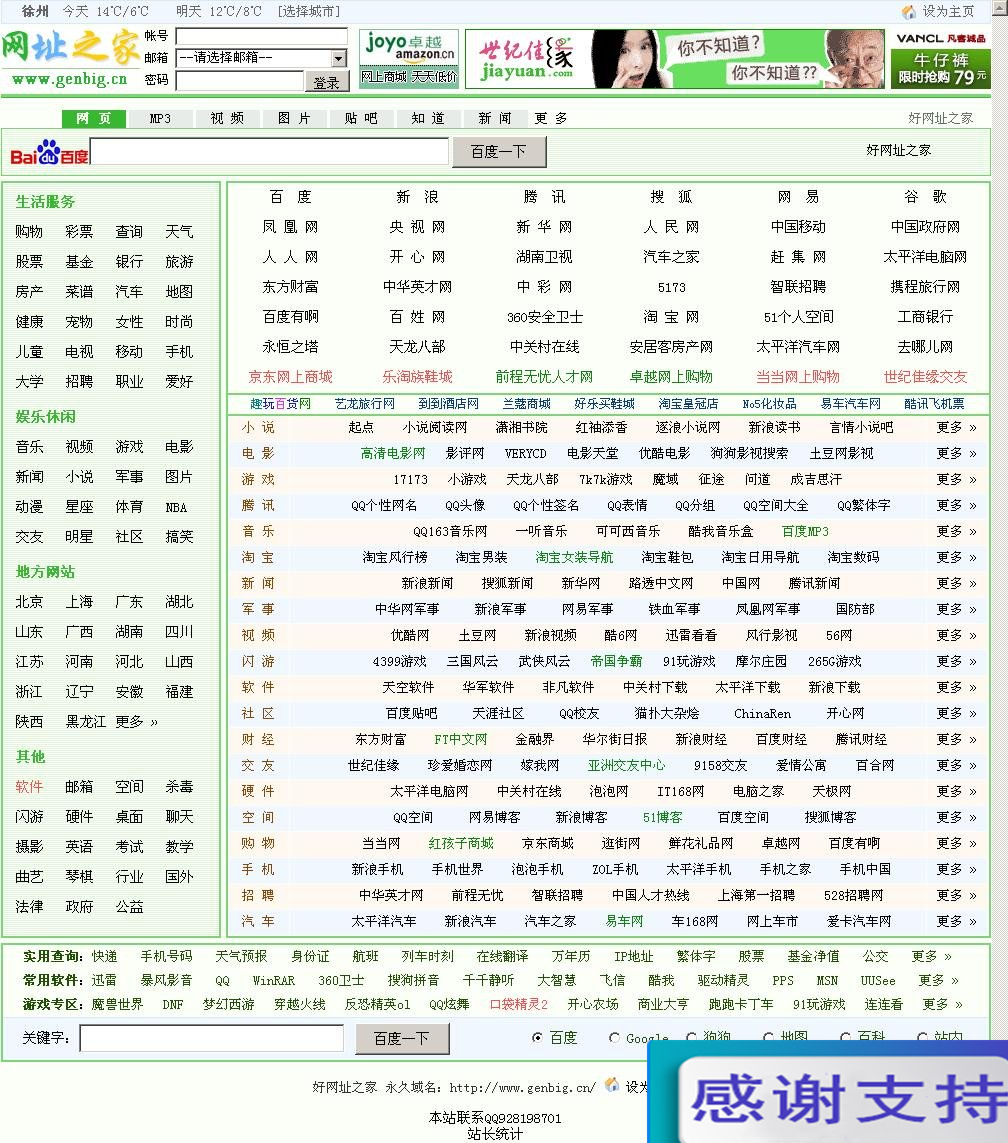This screenshot has width=1008, height=1143.
Task: Expand 更多 after 黑龙江 in 地方网站
Action: click(x=136, y=722)
